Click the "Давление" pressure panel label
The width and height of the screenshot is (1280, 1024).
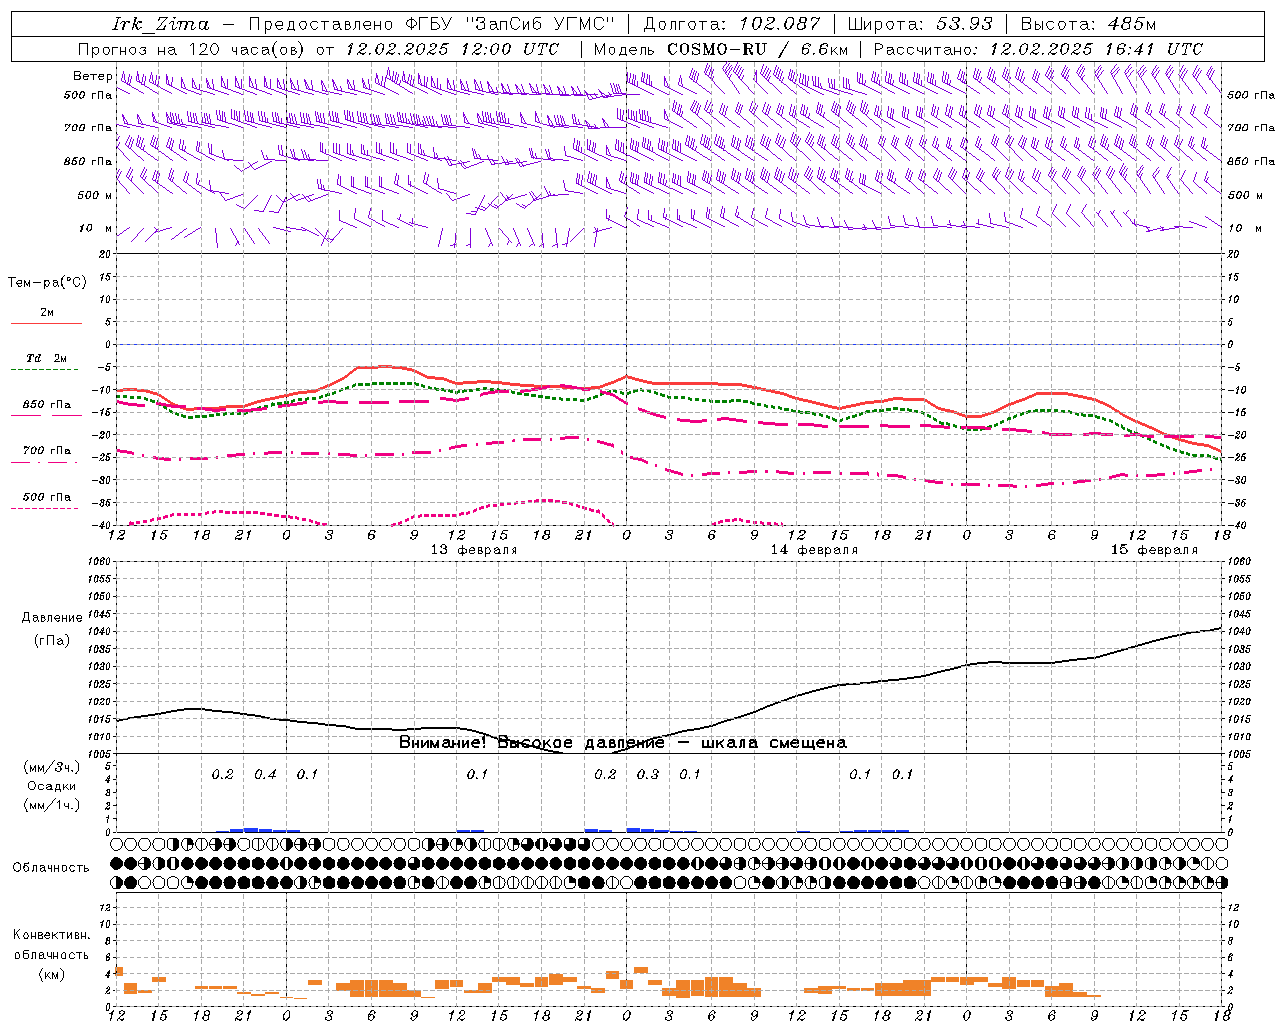point(52,618)
